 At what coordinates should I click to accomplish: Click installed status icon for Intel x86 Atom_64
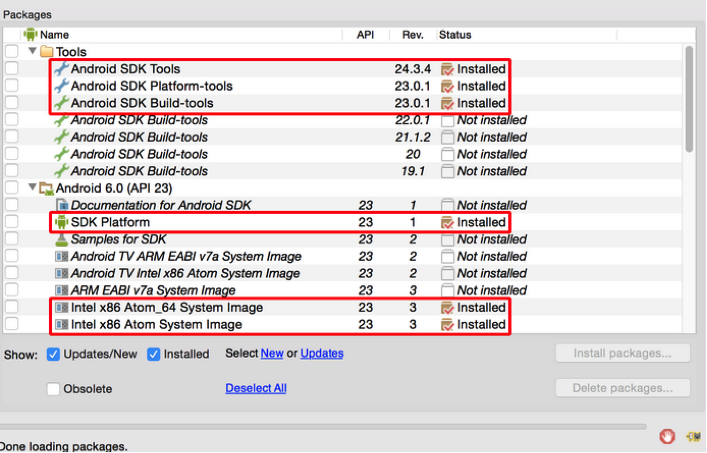tap(447, 308)
